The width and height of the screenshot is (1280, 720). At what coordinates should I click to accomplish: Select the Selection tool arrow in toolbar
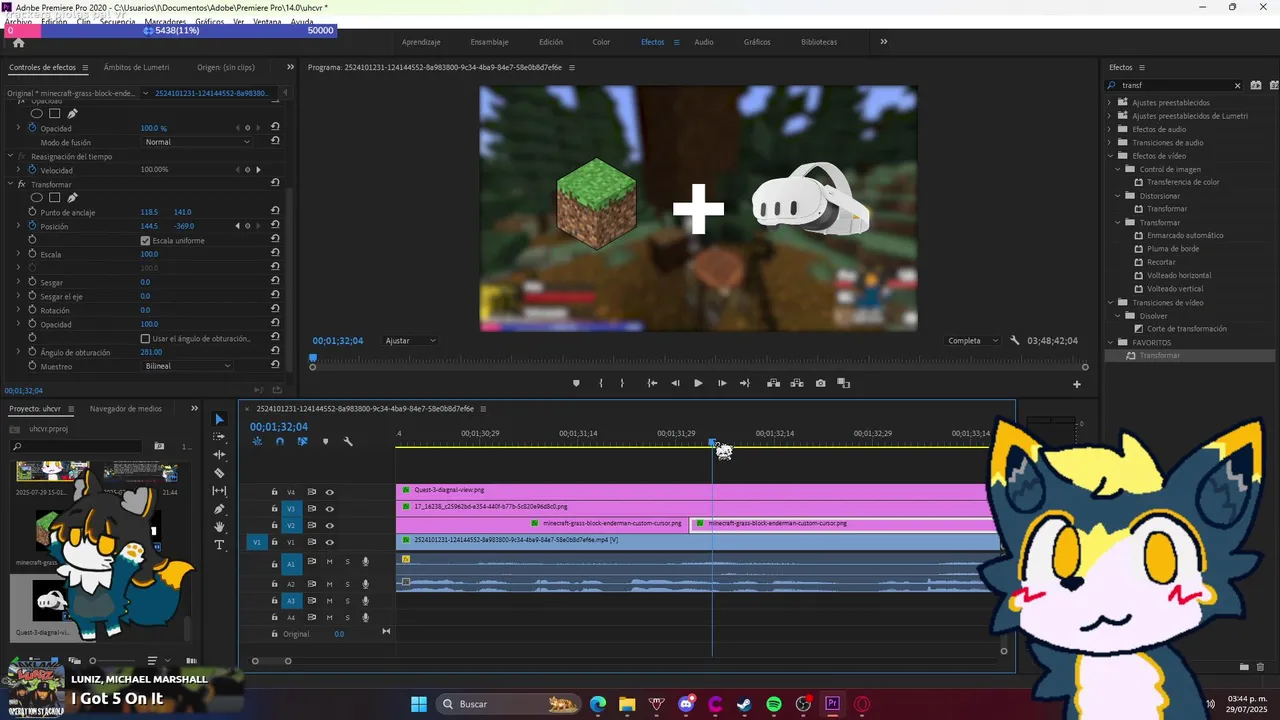click(220, 419)
